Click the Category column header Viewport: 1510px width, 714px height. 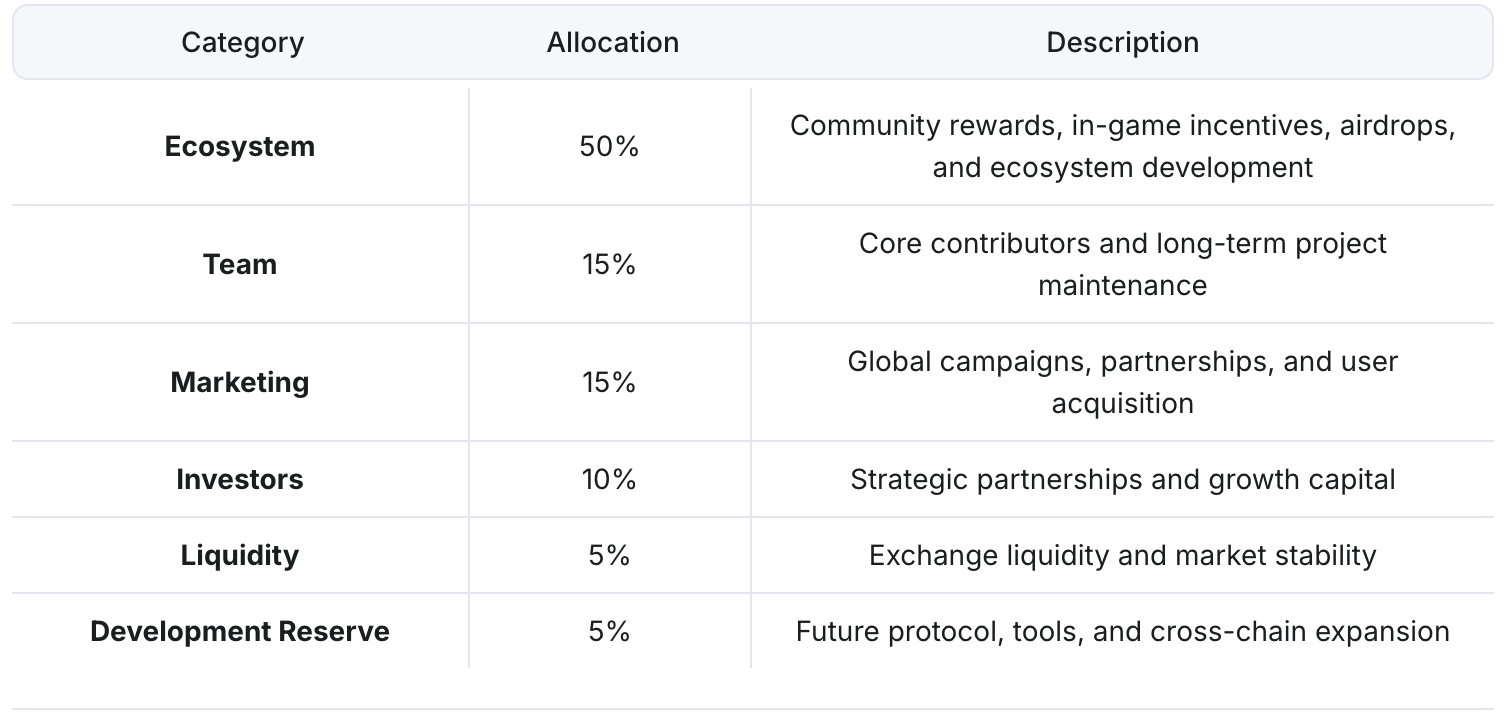242,43
